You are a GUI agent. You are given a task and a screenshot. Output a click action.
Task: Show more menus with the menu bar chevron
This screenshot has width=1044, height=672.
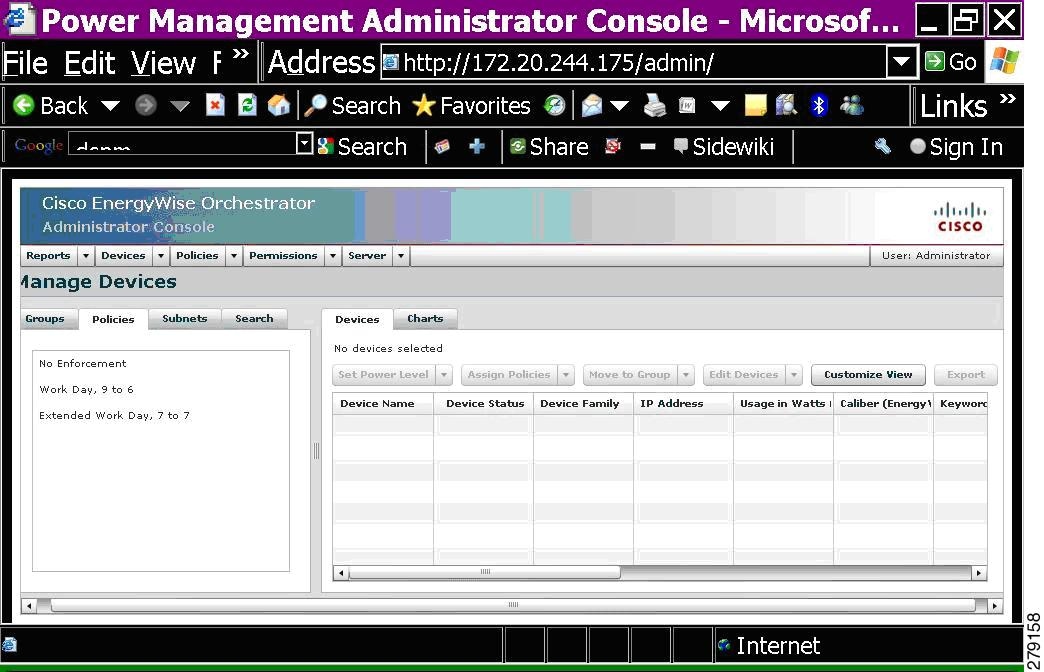point(240,55)
